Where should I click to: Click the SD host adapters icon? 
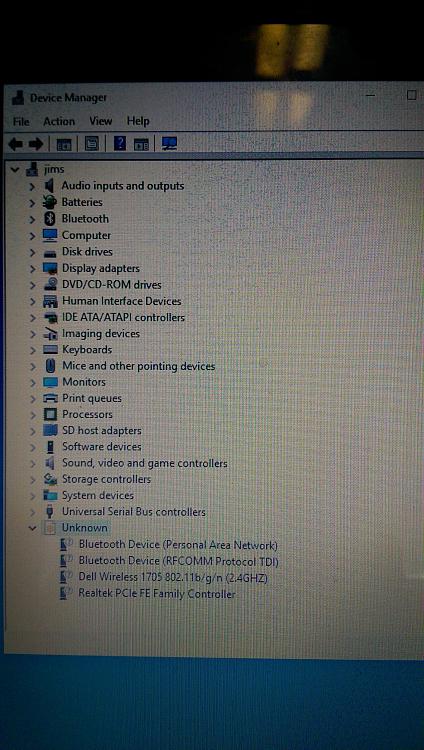coord(50,430)
